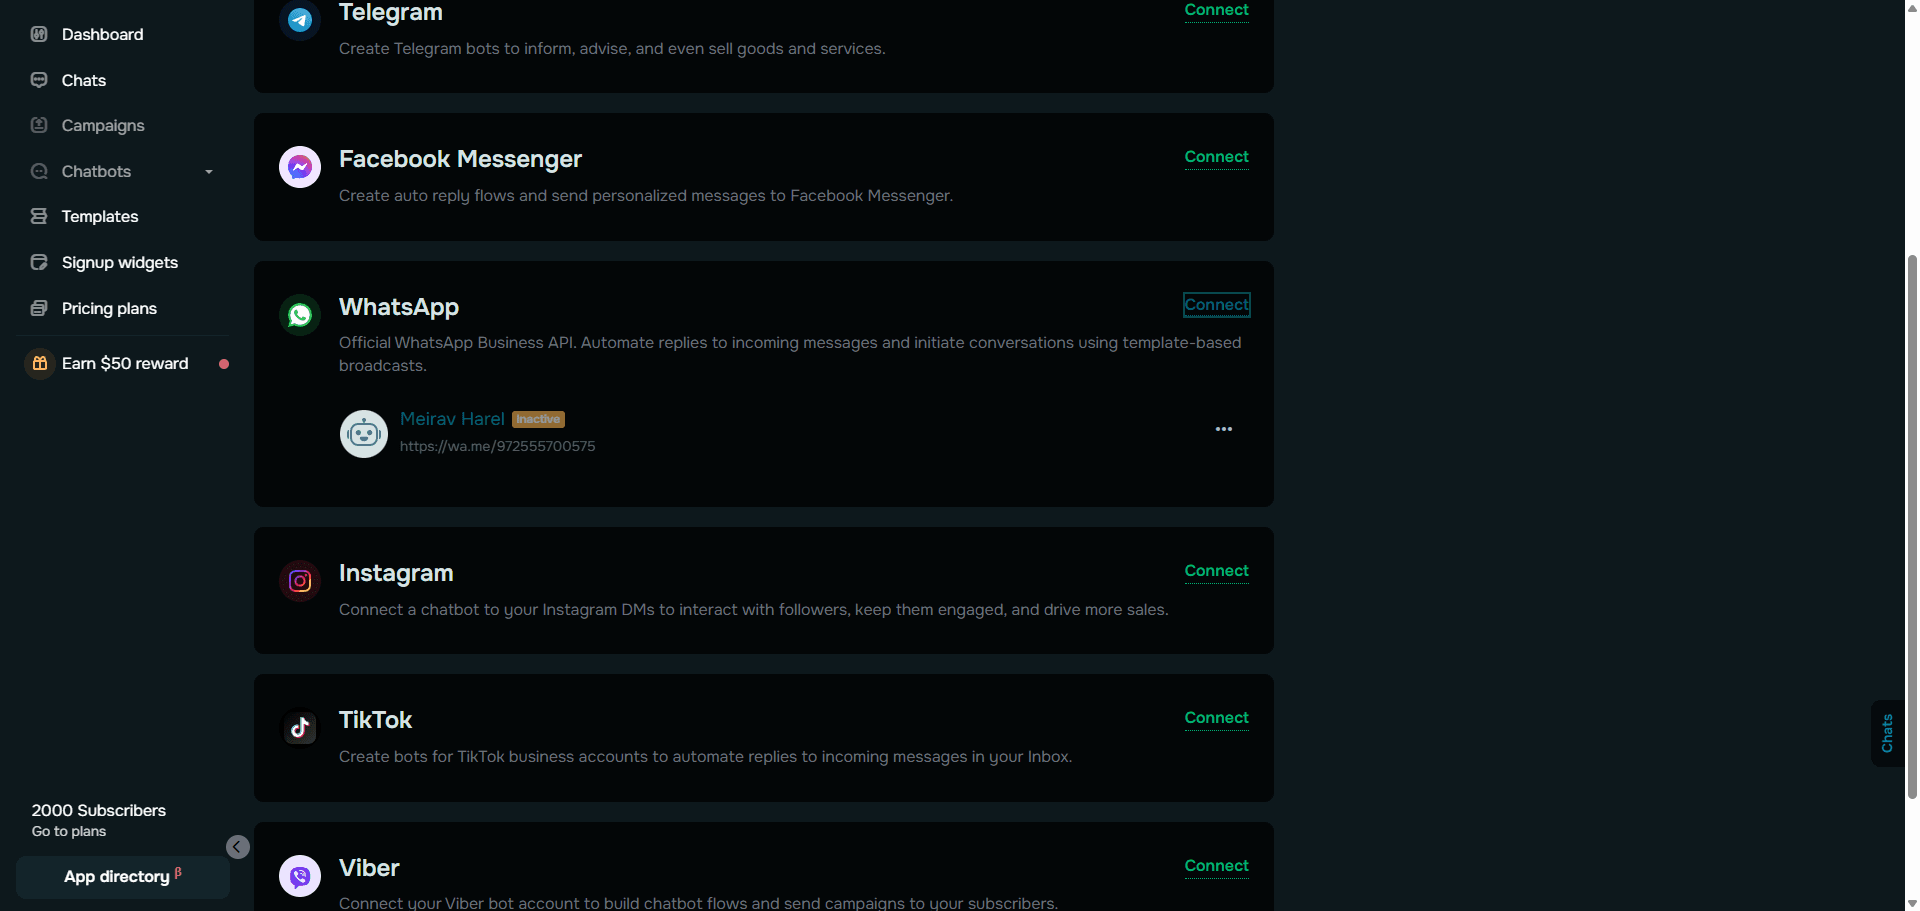The image size is (1920, 911).
Task: Open the Dashboard menu item
Action: pyautogui.click(x=102, y=34)
